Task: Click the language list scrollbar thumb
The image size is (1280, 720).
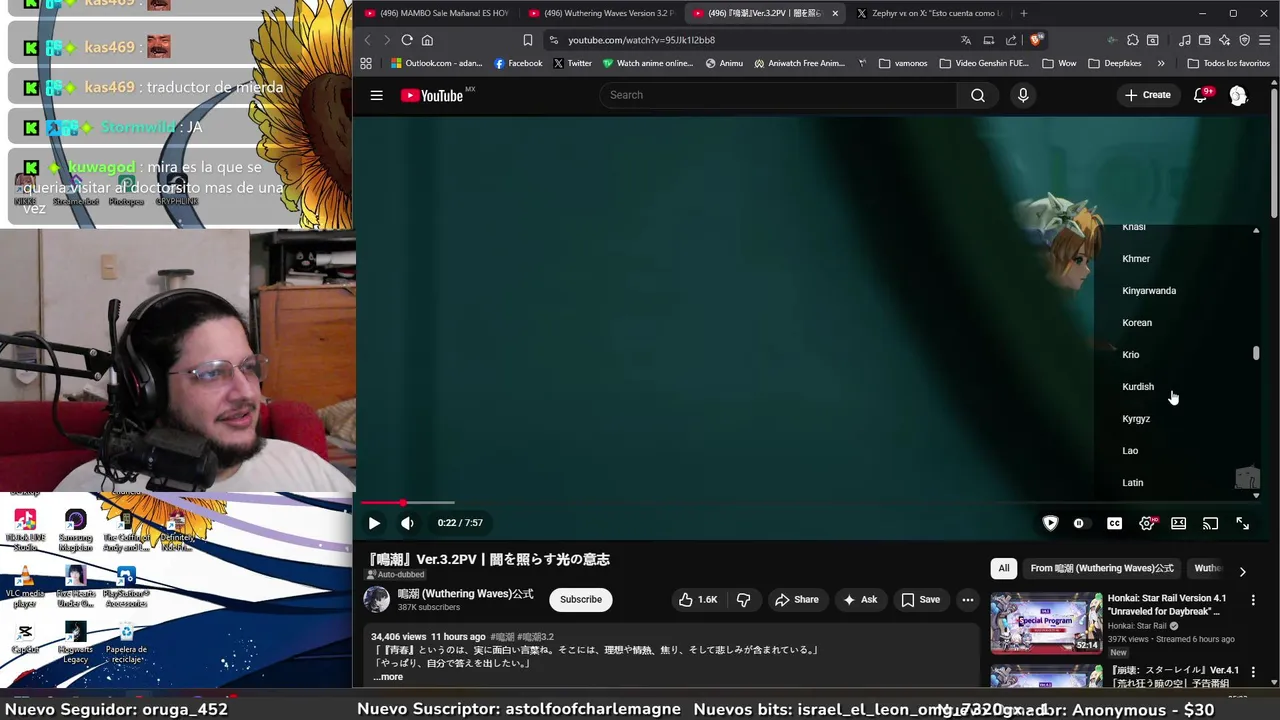Action: [1256, 353]
